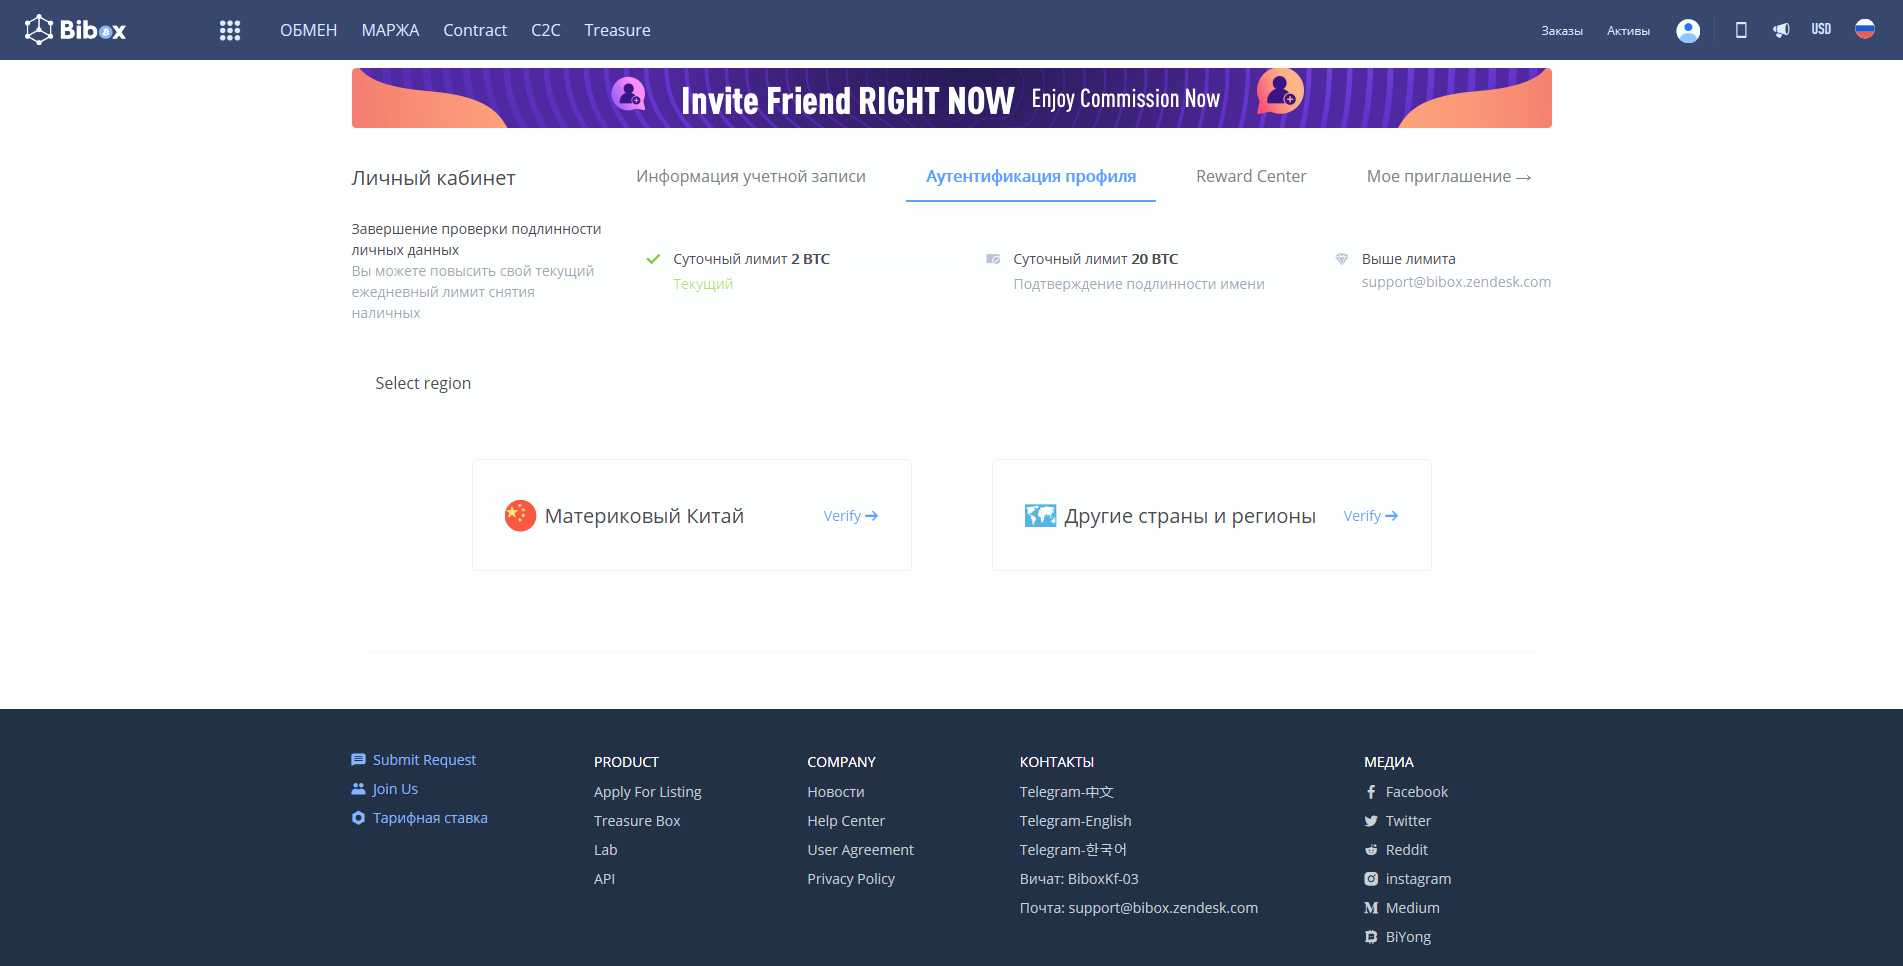Screen dimensions: 1903x966
Task: Click the ID card icon for 20 BTC limit
Action: [993, 259]
